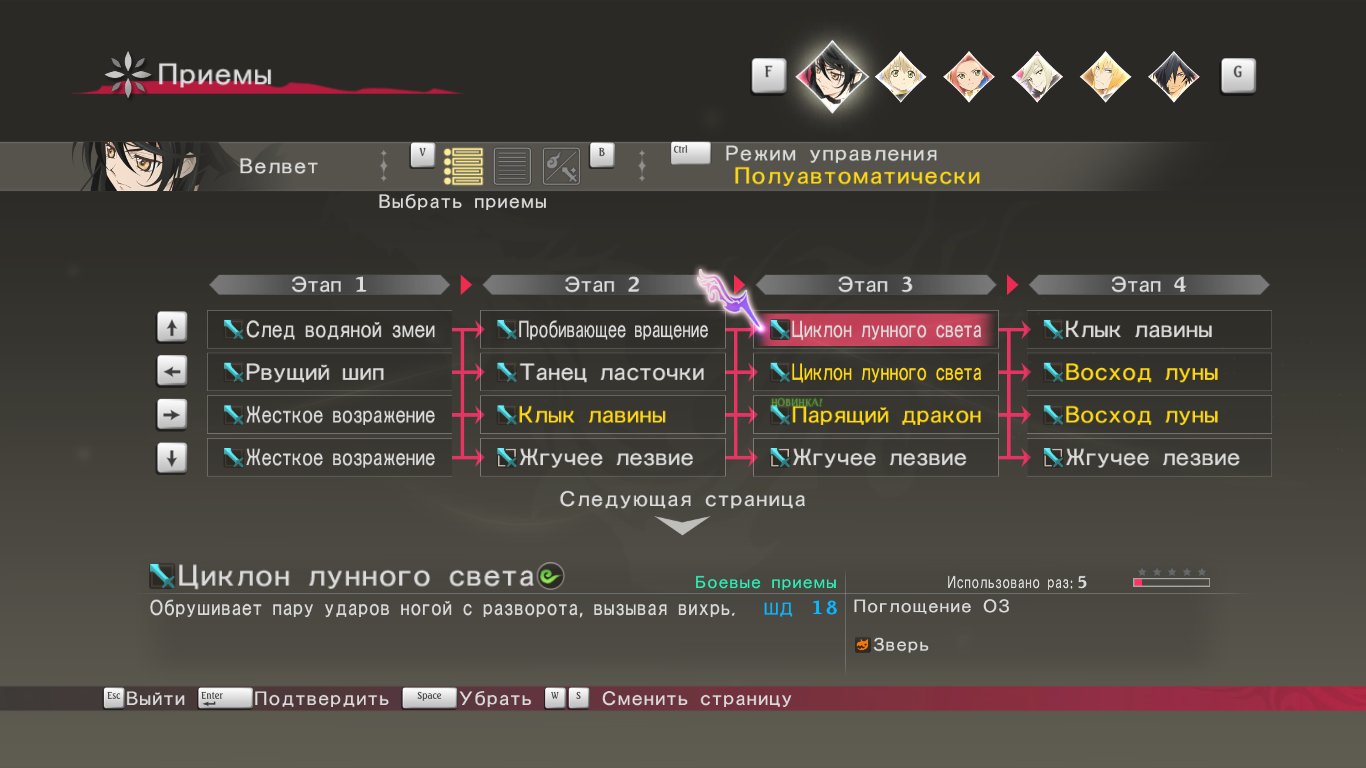The image size is (1366, 768).
Task: Click the up arrow key row icon
Action: 172,327
